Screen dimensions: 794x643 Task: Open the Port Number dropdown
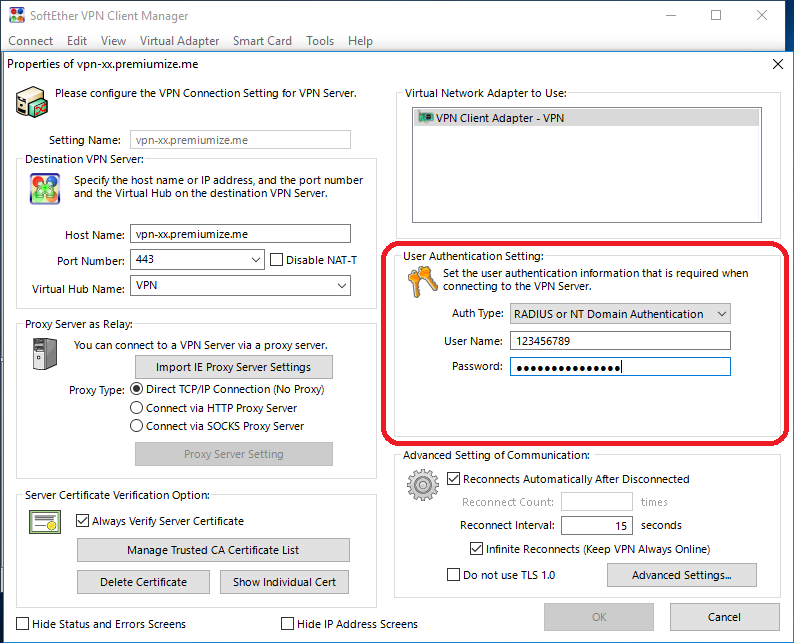[256, 260]
